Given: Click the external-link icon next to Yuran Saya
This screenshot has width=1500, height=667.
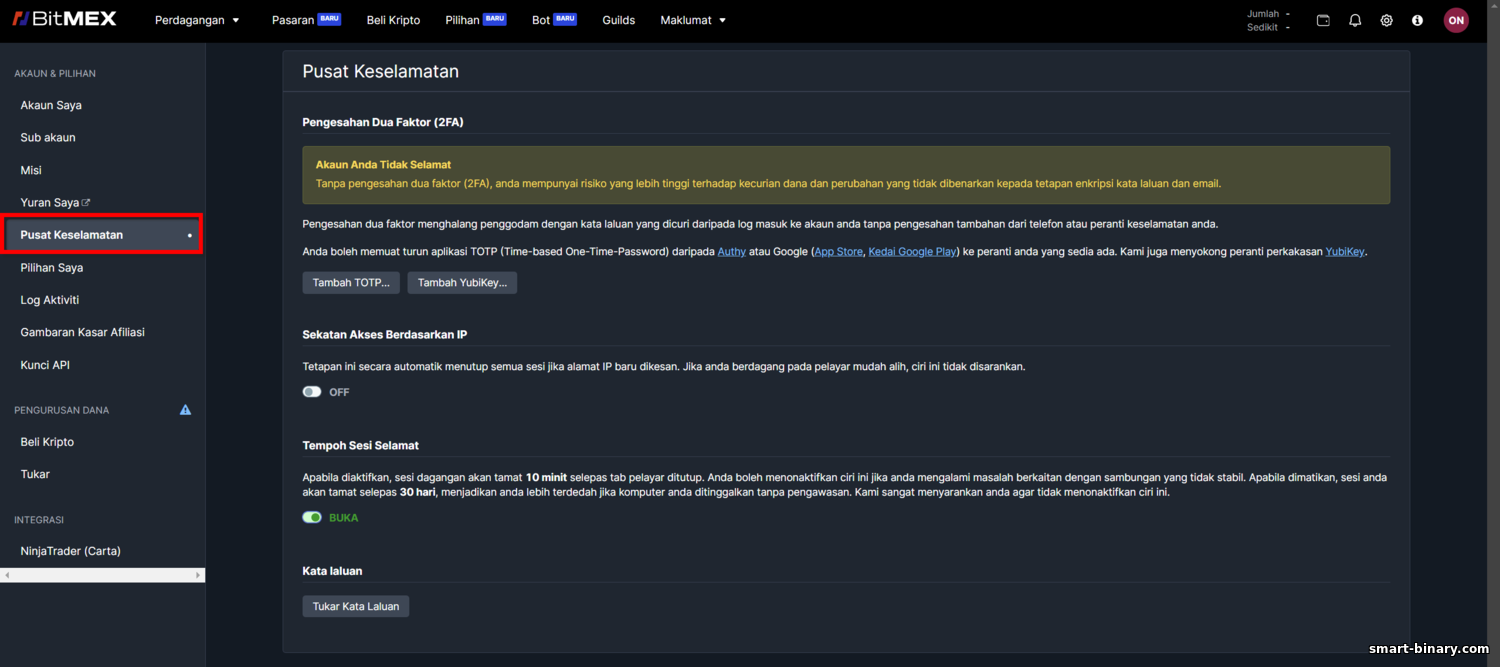Looking at the screenshot, I should click(86, 202).
